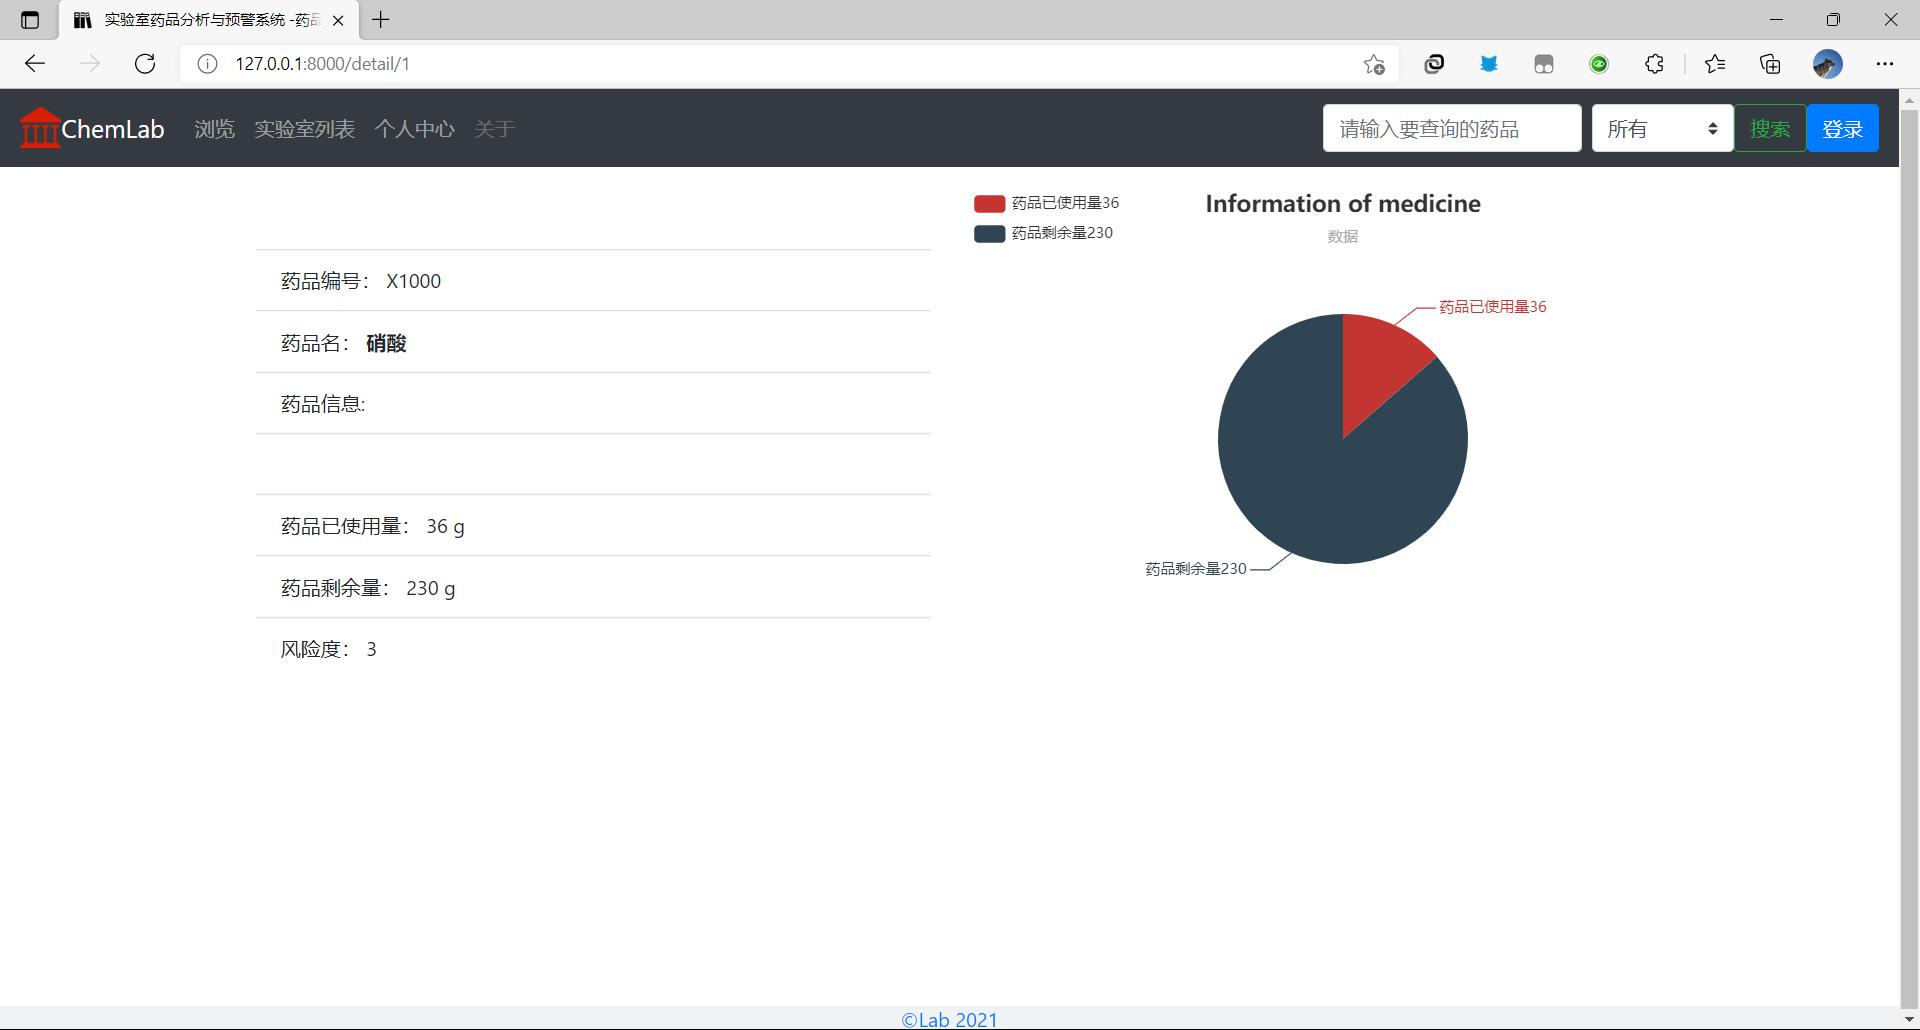
Task: Click the 药品已使用量 36 g row
Action: (x=593, y=526)
